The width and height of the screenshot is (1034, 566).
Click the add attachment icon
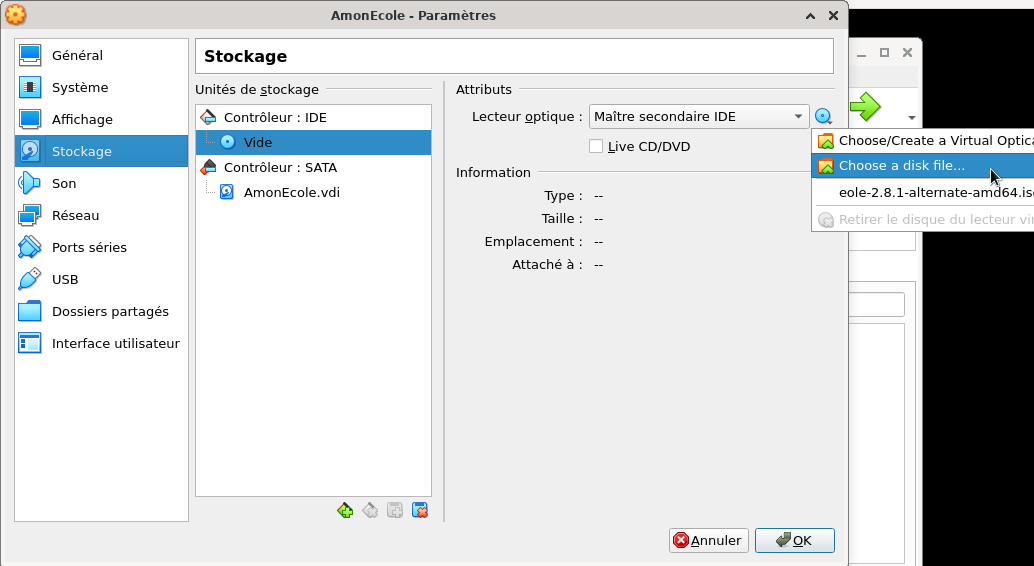[x=395, y=510]
